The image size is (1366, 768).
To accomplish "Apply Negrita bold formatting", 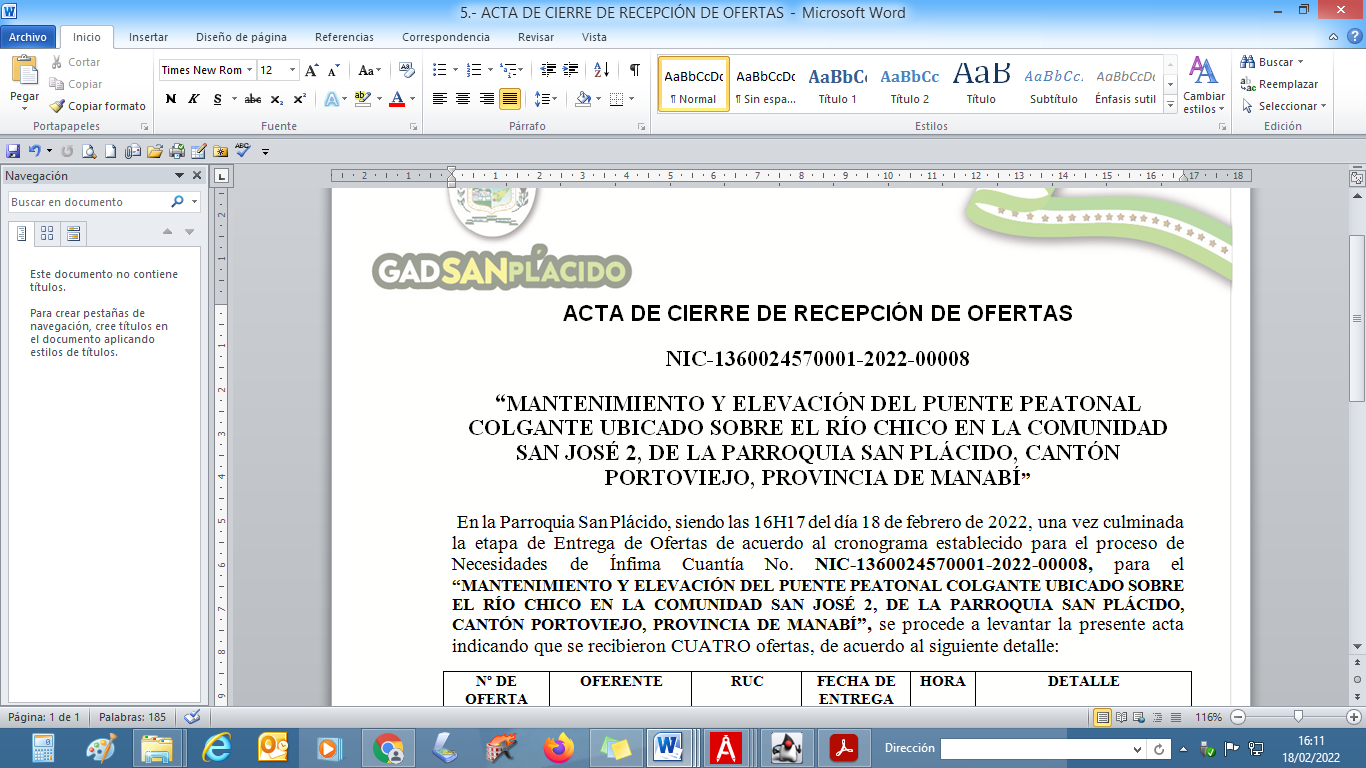I will click(x=171, y=99).
